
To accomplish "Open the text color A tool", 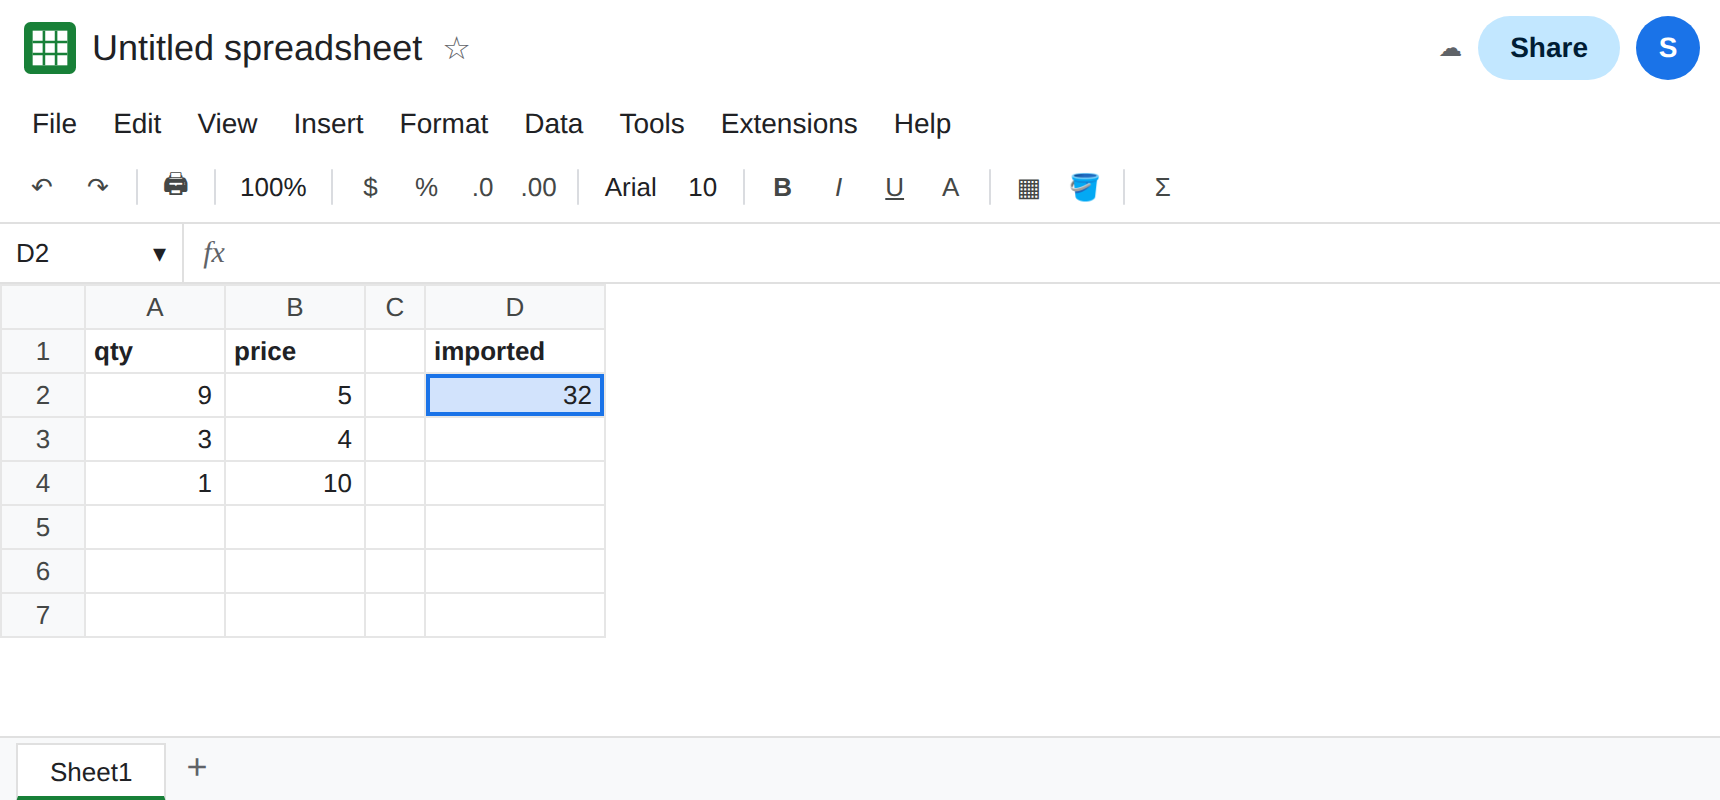I will [x=950, y=187].
